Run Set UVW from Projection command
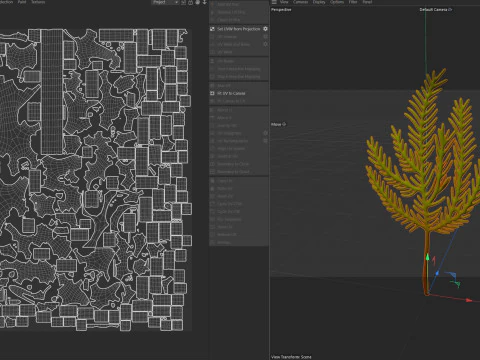Image resolution: width=480 pixels, height=360 pixels. [x=239, y=29]
